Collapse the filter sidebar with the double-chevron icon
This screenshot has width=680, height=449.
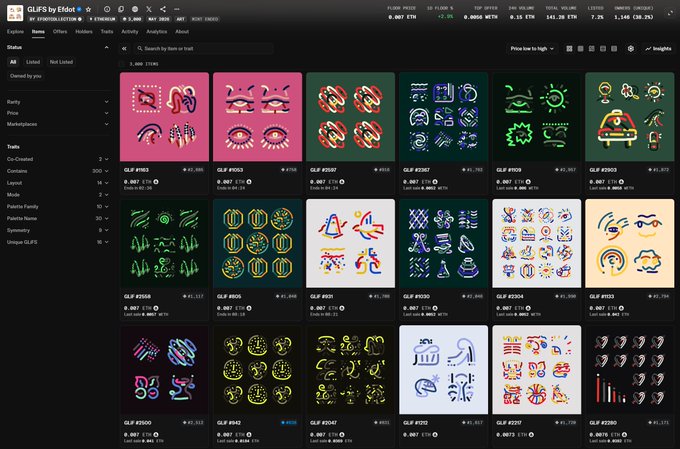(x=124, y=49)
